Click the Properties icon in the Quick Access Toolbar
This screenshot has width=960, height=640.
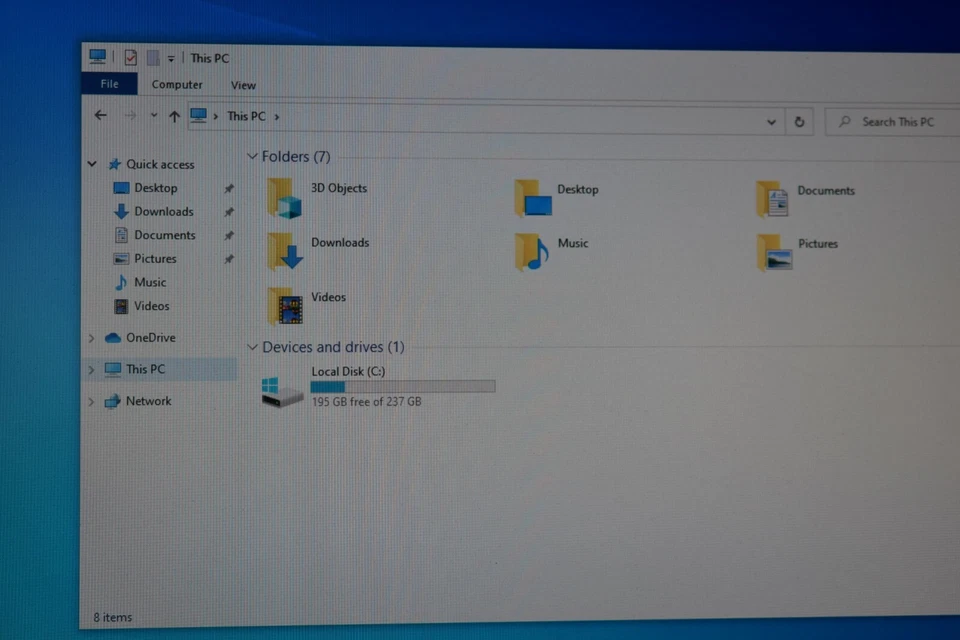[130, 57]
